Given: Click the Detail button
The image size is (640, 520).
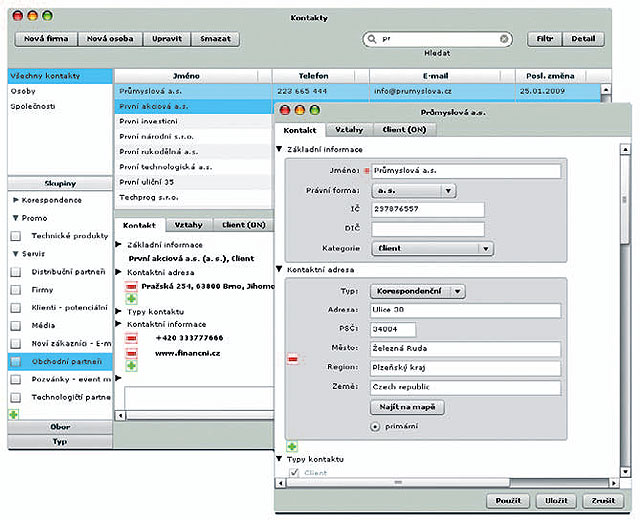Looking at the screenshot, I should click(x=583, y=39).
